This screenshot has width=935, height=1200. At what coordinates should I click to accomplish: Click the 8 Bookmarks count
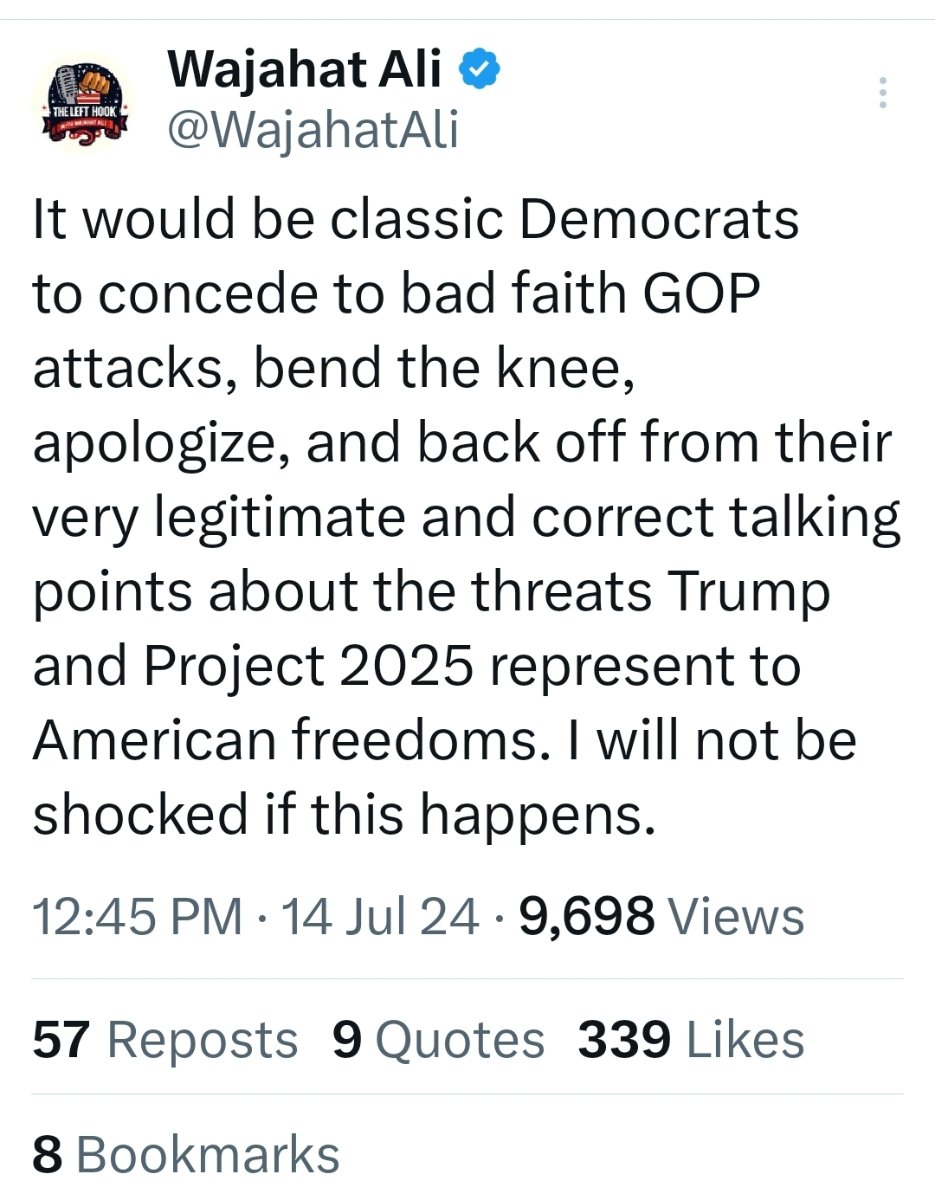186,1155
